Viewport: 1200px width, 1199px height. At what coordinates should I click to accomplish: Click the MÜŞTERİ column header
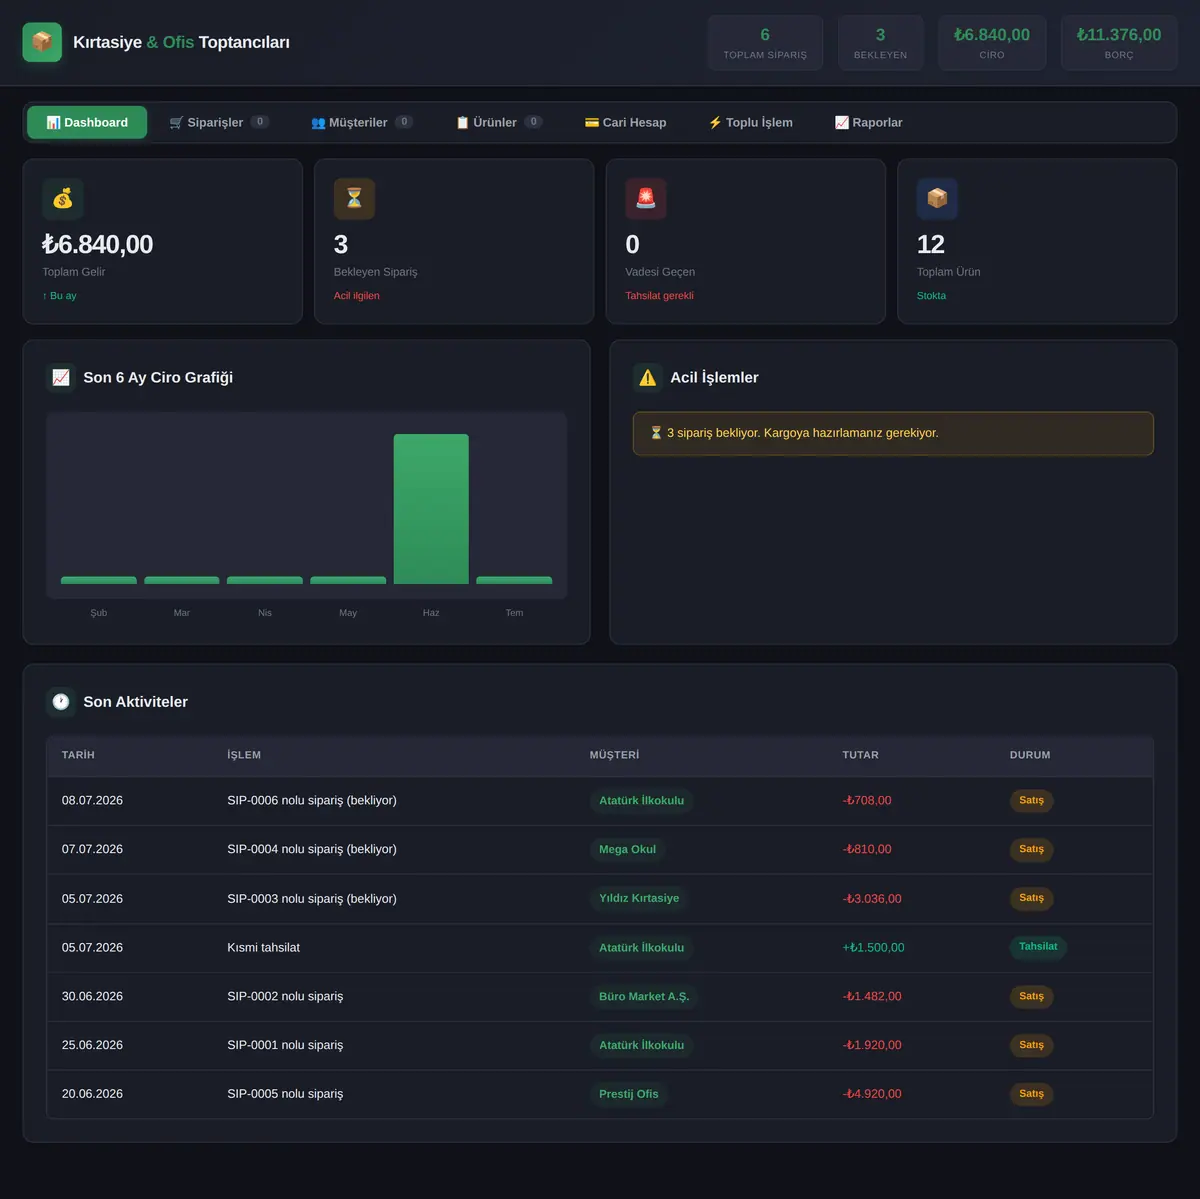[x=614, y=755]
